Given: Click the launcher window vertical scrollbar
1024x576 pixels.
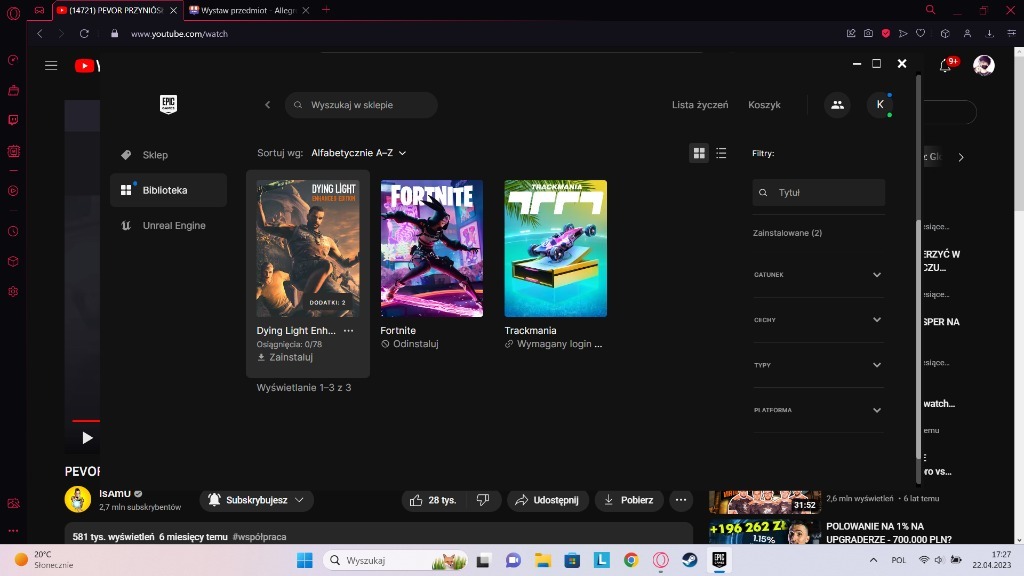Looking at the screenshot, I should 918,340.
